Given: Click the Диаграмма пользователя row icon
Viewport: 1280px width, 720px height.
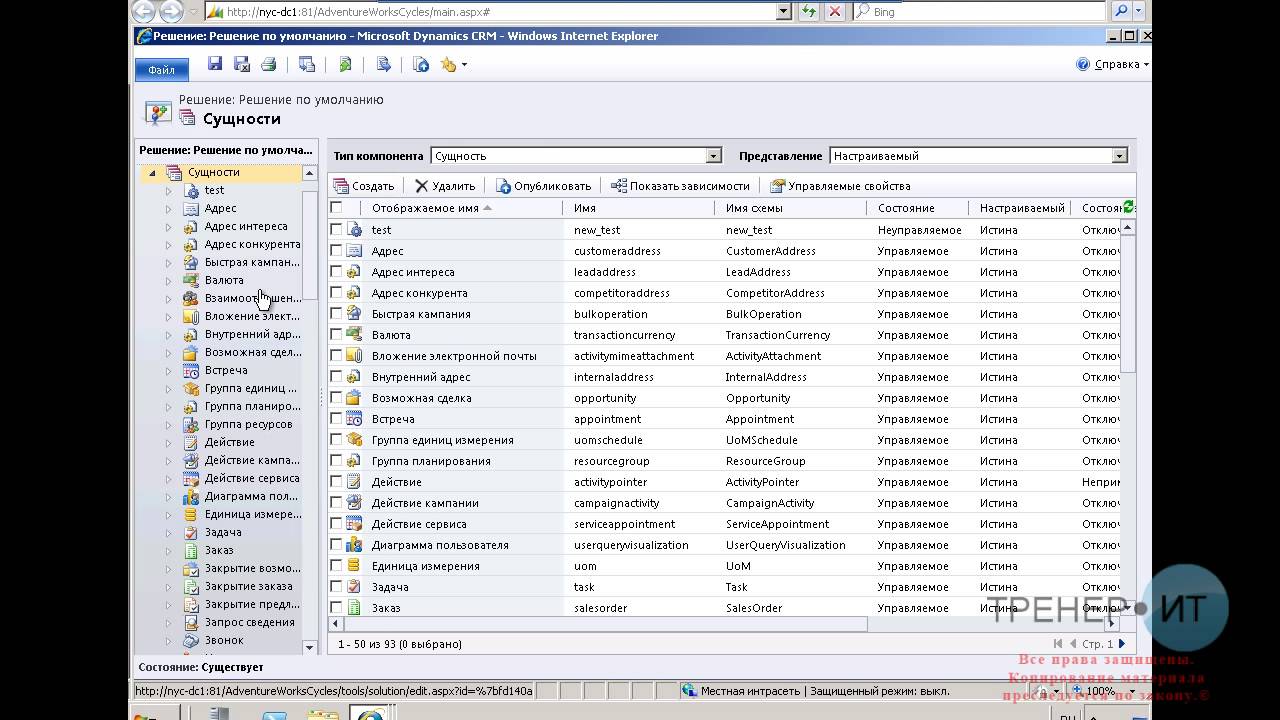Looking at the screenshot, I should tap(354, 544).
